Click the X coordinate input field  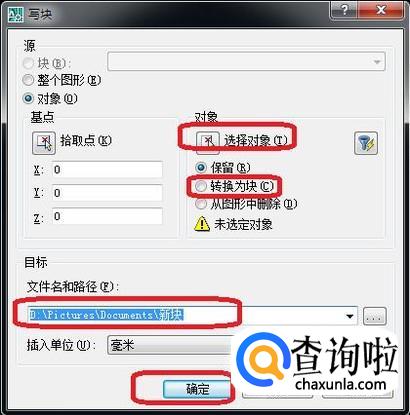point(107,170)
